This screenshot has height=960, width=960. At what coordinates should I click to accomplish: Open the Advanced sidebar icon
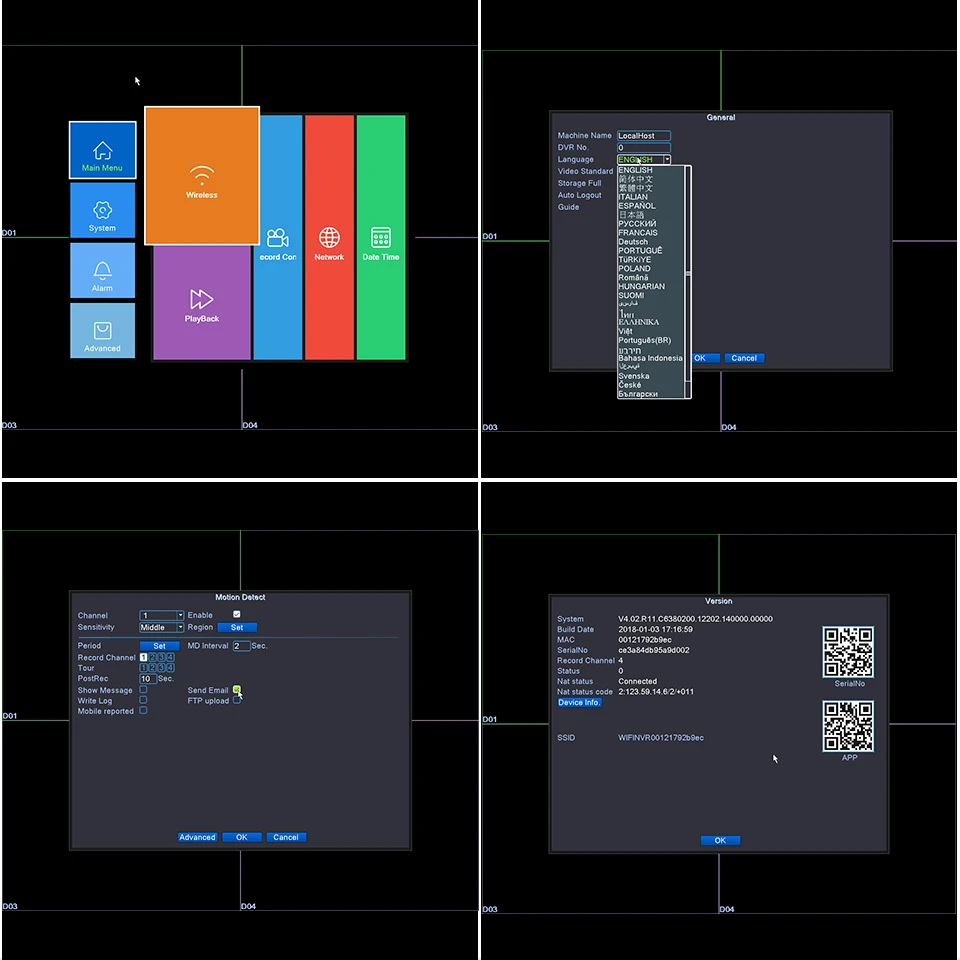[x=102, y=330]
